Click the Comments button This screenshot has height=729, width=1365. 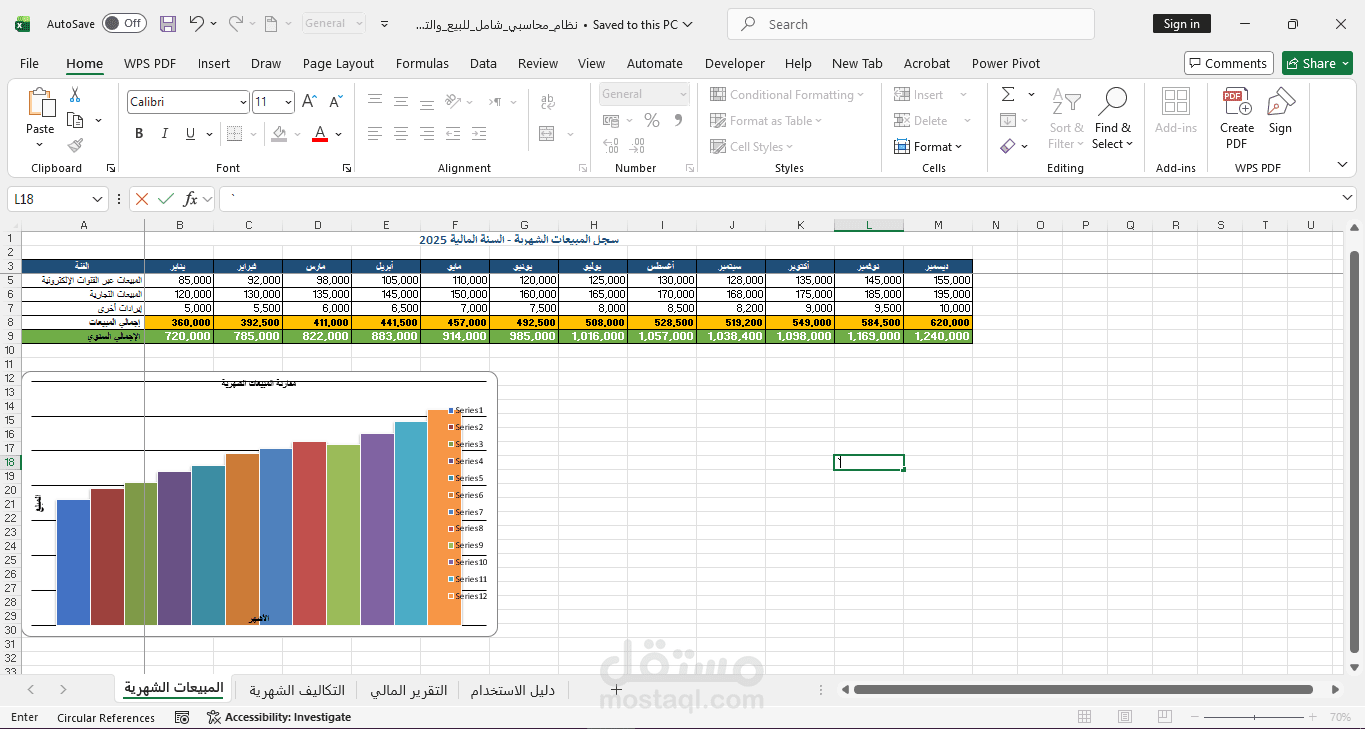pos(1229,63)
